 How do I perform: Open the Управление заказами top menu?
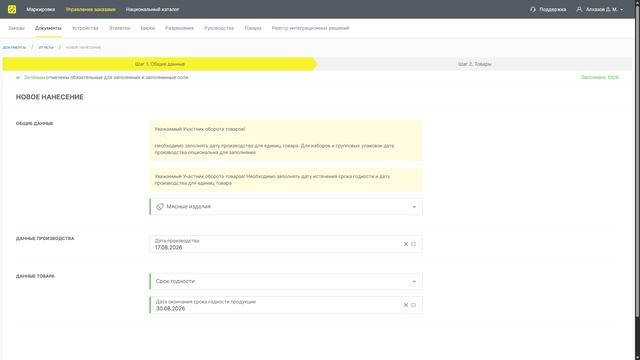(x=91, y=9)
